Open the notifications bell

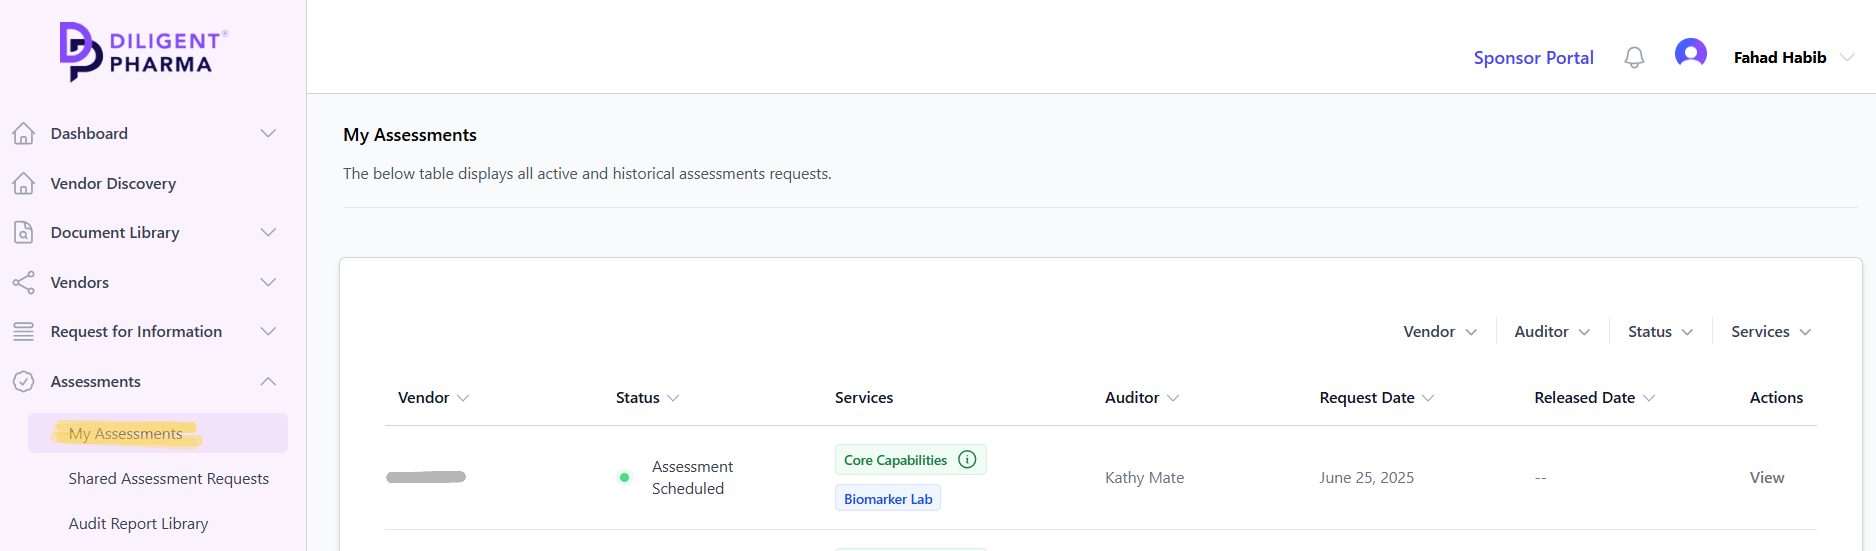(x=1634, y=58)
